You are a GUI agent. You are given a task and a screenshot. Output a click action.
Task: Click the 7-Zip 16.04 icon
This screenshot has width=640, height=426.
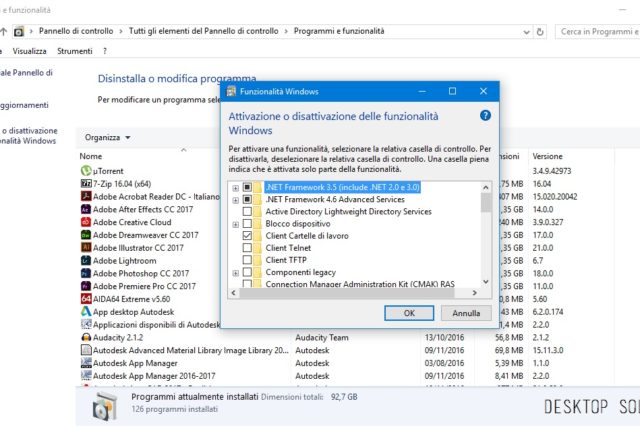point(86,184)
